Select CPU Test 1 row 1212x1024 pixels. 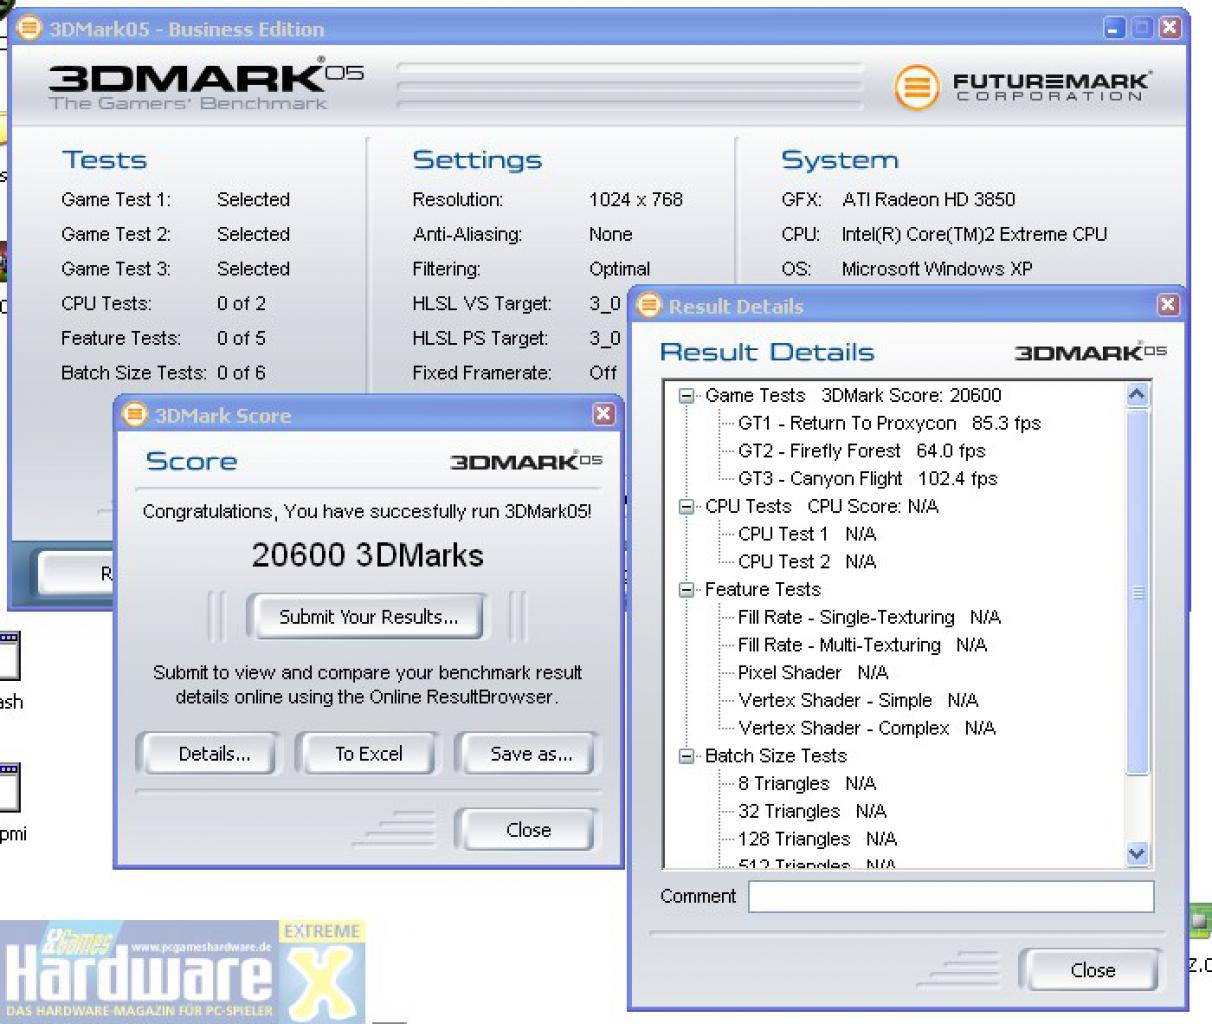[x=806, y=534]
